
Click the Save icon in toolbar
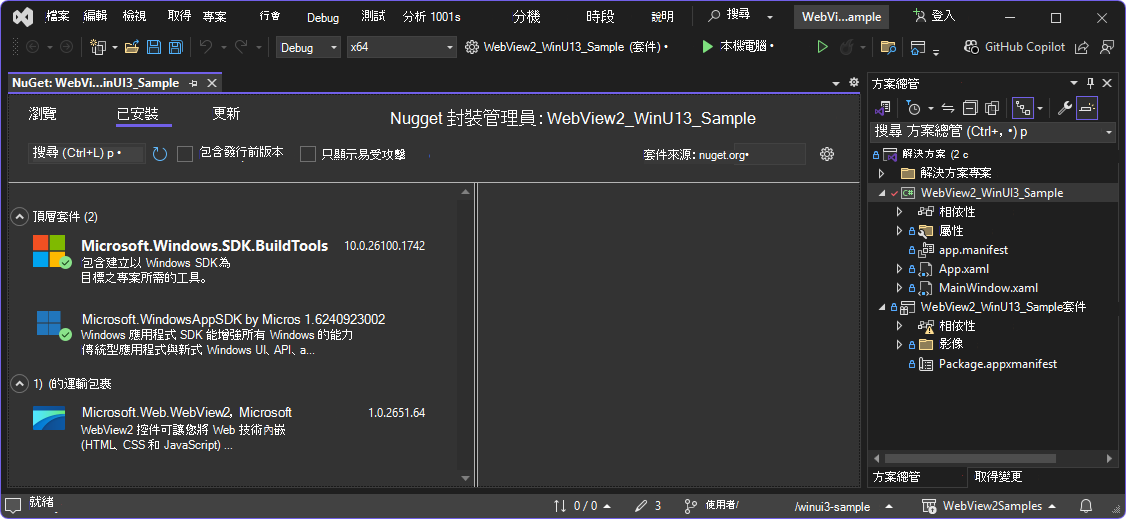pyautogui.click(x=154, y=47)
